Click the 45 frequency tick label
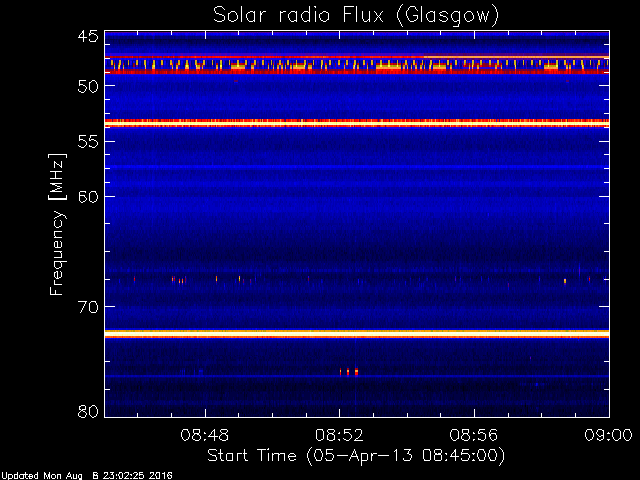The height and width of the screenshot is (480, 640). [x=88, y=37]
